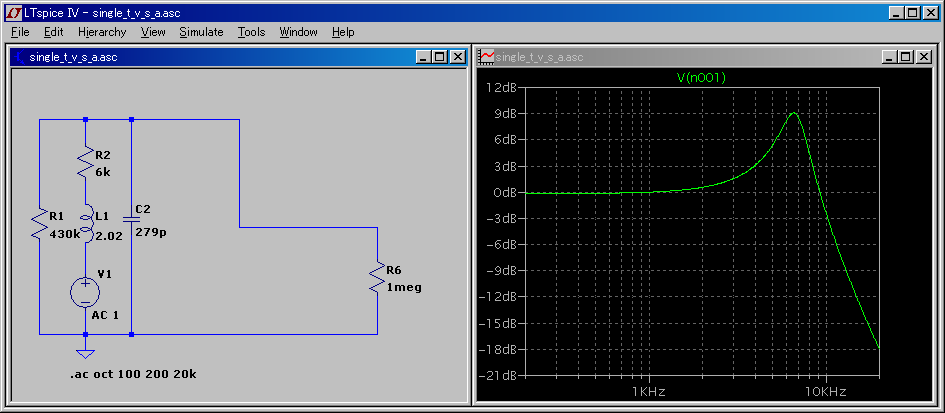Select resistor R1 symbol in schematic
Image resolution: width=945 pixels, height=413 pixels.
click(x=40, y=222)
